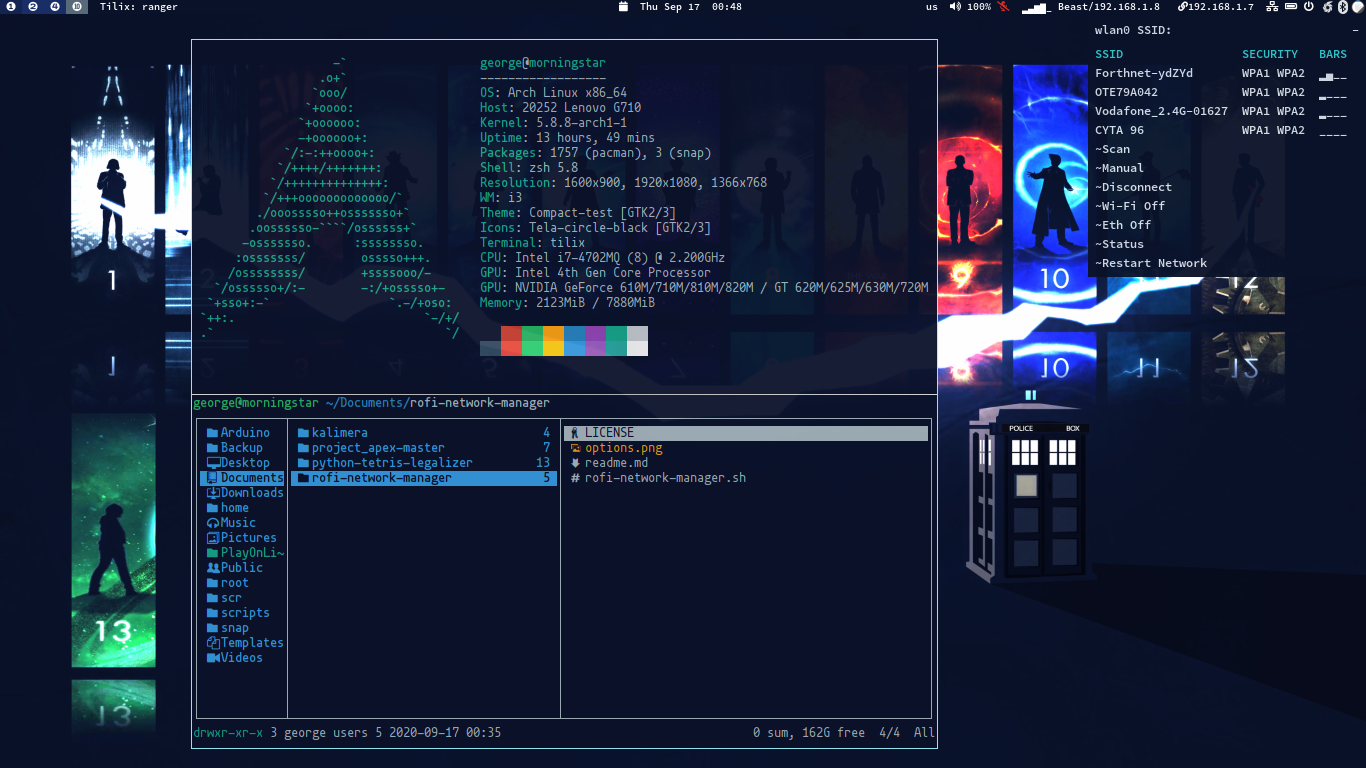Click the Public people icon in ranger

[212, 568]
